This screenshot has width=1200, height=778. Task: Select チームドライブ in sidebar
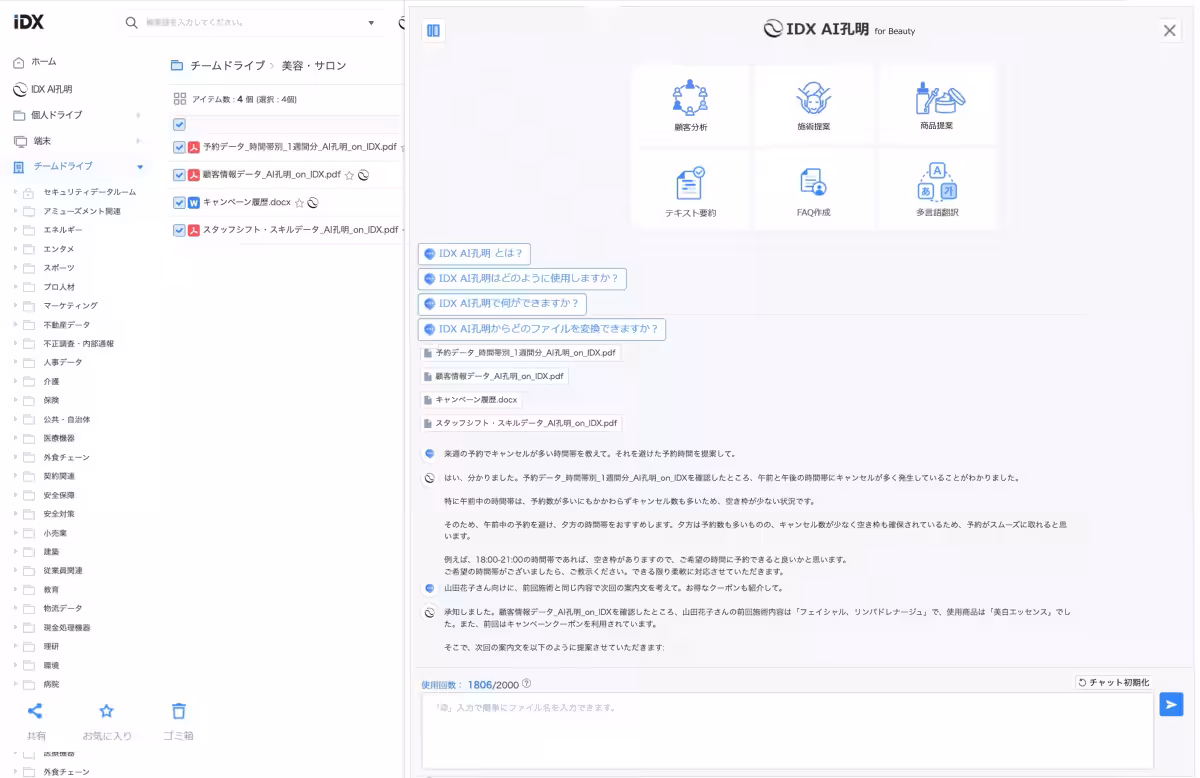coord(53,167)
